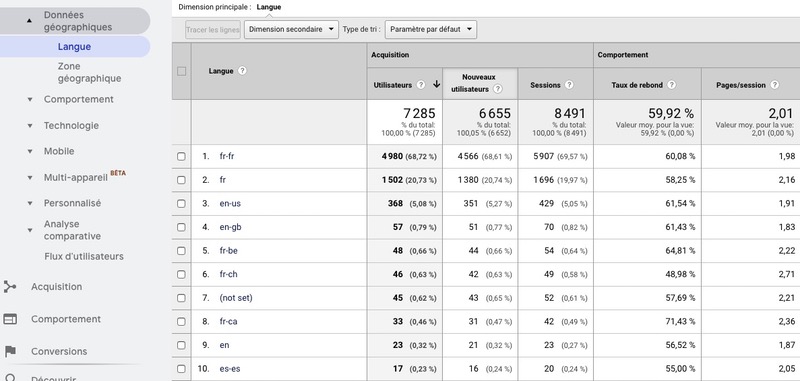Expand the Mobile submenu
Viewport: 800px width, 381px height.
coord(30,151)
